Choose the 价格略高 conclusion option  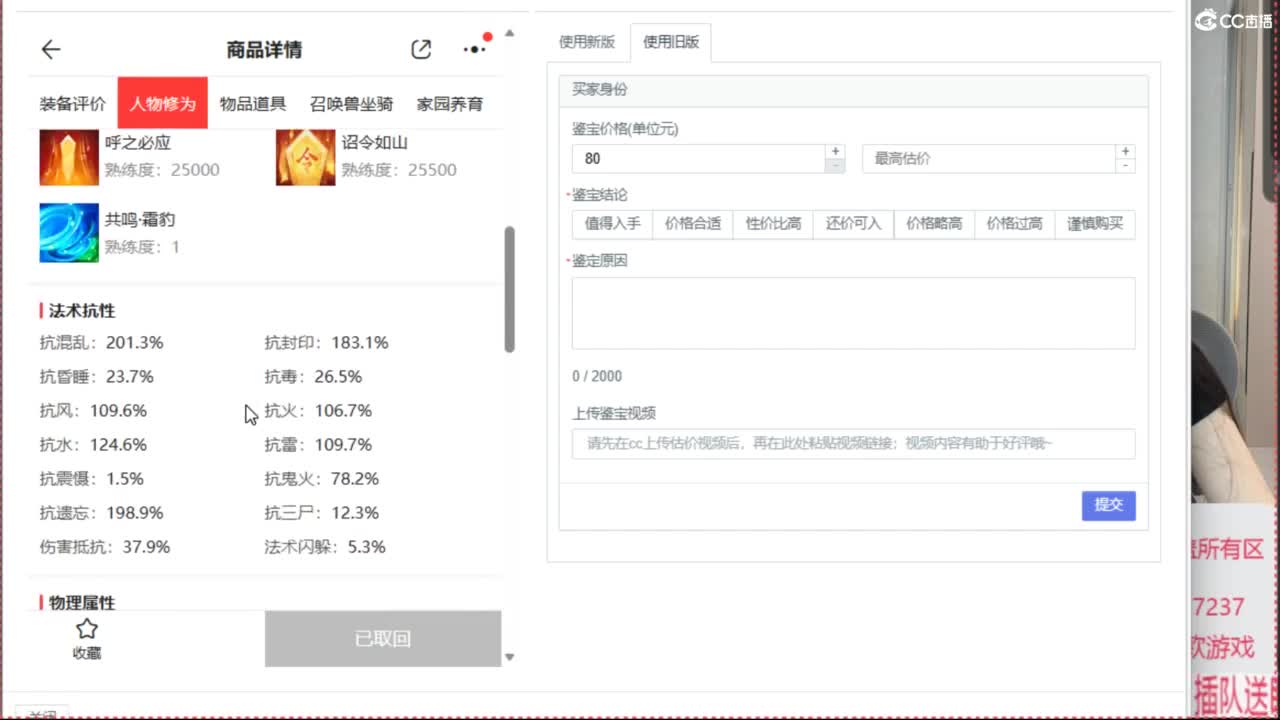pos(934,224)
